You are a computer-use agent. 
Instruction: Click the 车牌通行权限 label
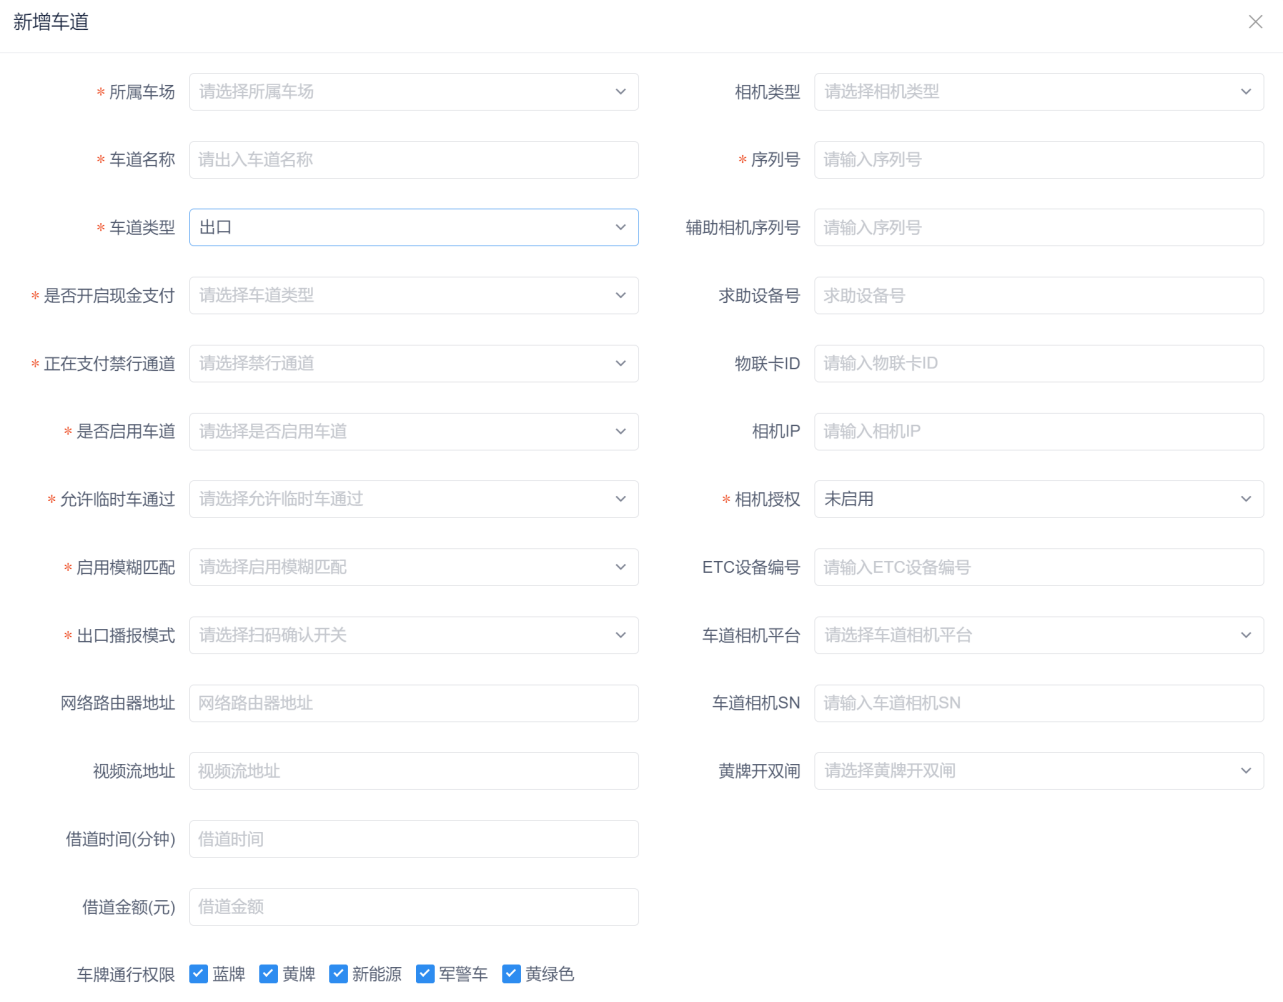(x=126, y=974)
